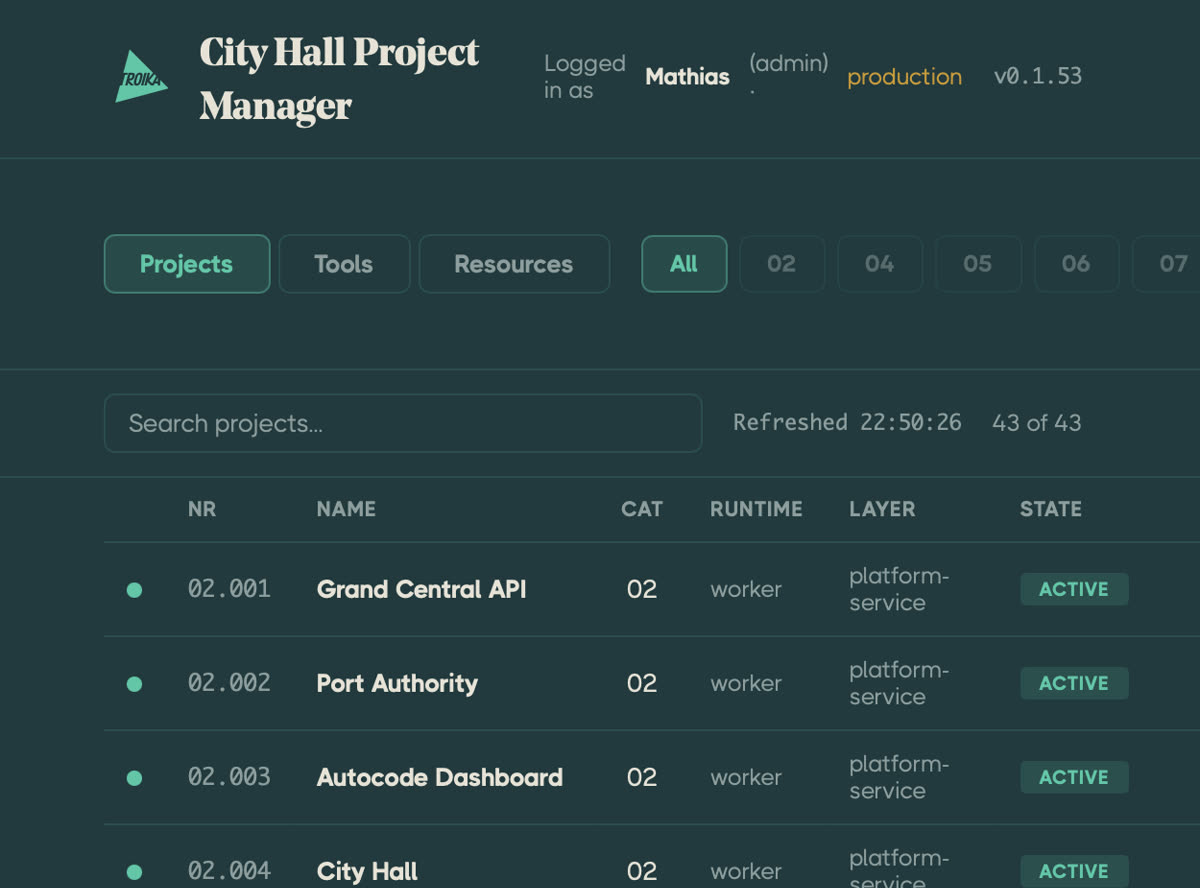
Task: Sort by CAT column header
Action: (642, 509)
